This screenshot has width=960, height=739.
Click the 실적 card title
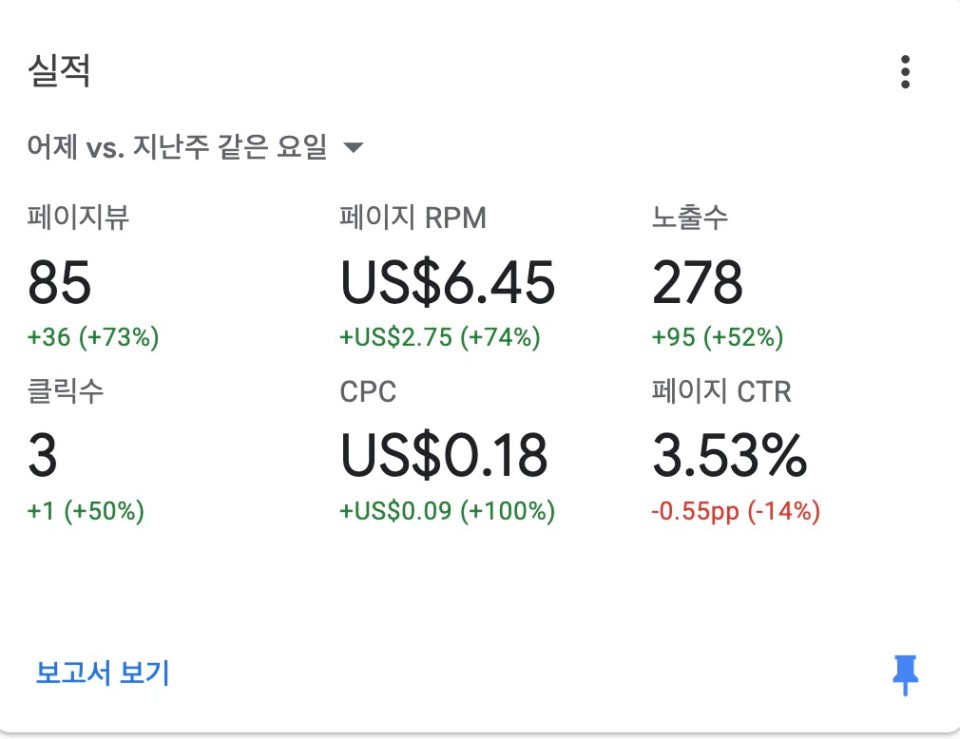pos(60,72)
